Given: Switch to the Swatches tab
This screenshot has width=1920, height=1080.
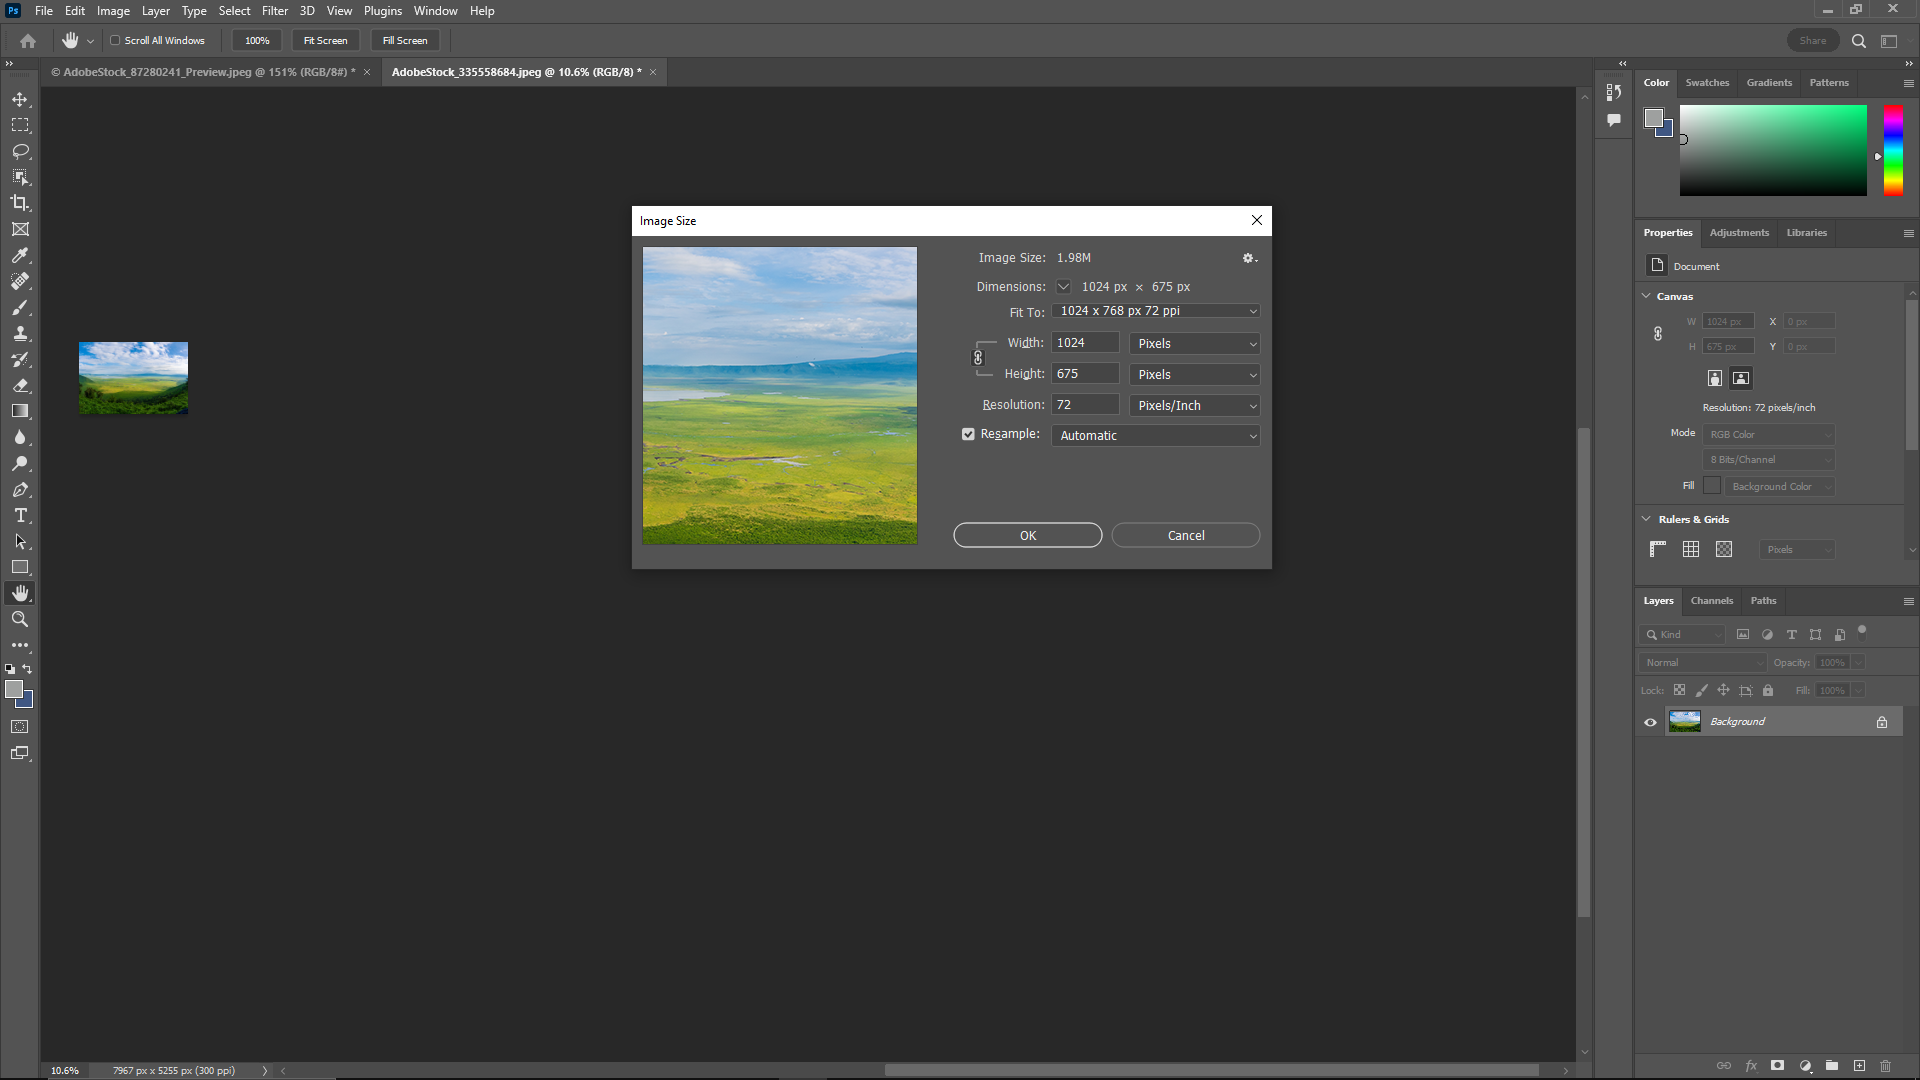Looking at the screenshot, I should coord(1707,82).
